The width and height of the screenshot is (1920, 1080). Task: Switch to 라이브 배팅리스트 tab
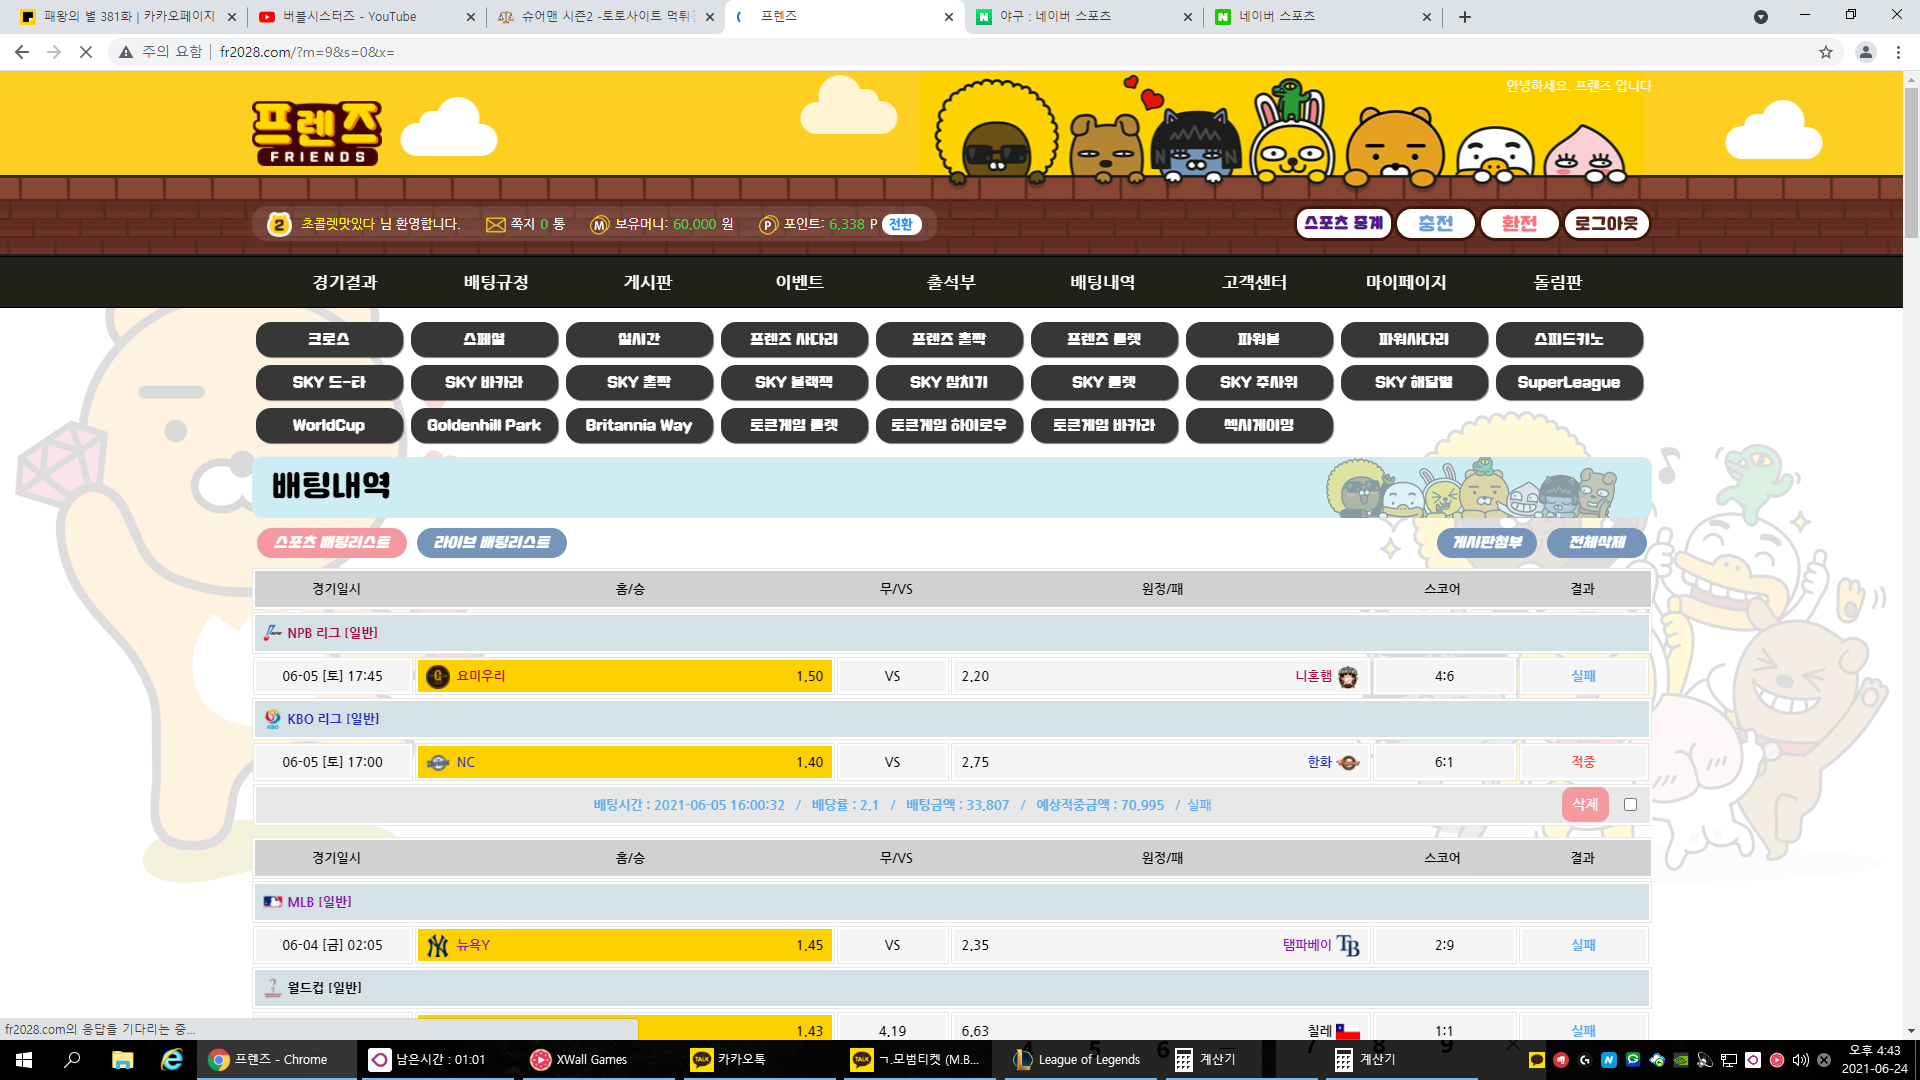pos(491,542)
